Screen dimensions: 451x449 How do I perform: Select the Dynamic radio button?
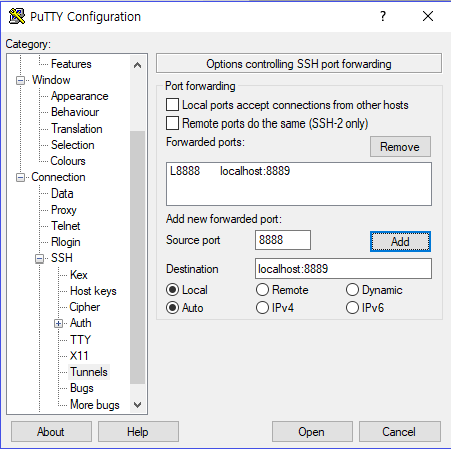352,290
